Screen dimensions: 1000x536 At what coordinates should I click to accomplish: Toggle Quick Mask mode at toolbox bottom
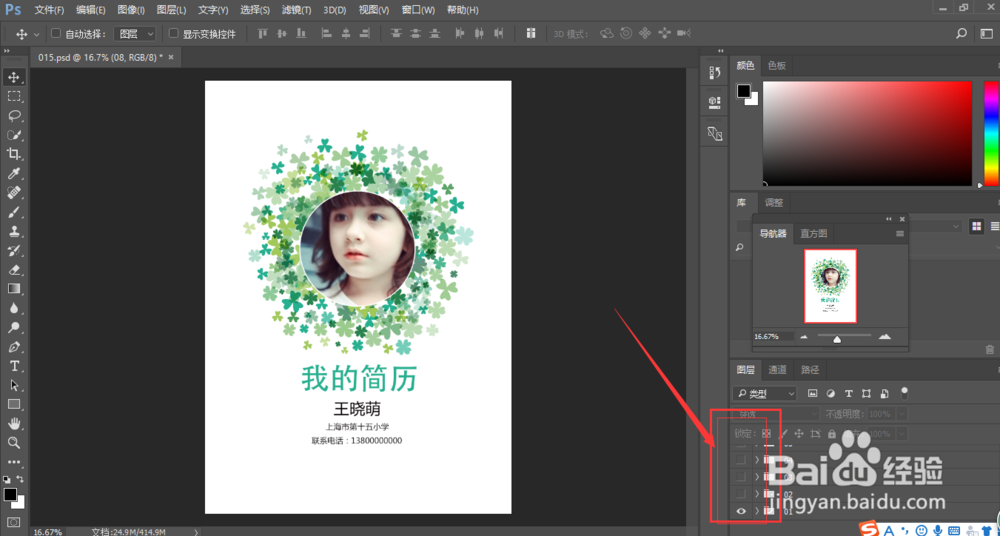13,522
